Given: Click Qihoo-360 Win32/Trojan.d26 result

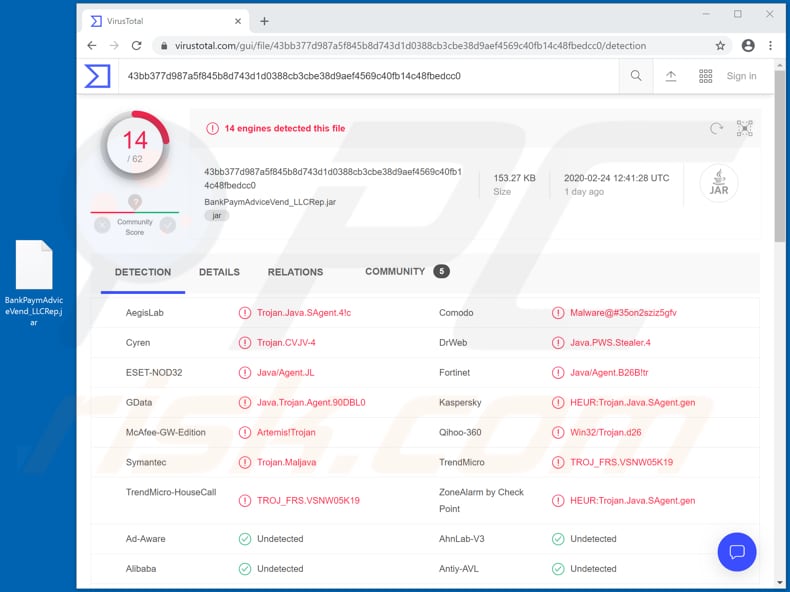Looking at the screenshot, I should coord(606,432).
